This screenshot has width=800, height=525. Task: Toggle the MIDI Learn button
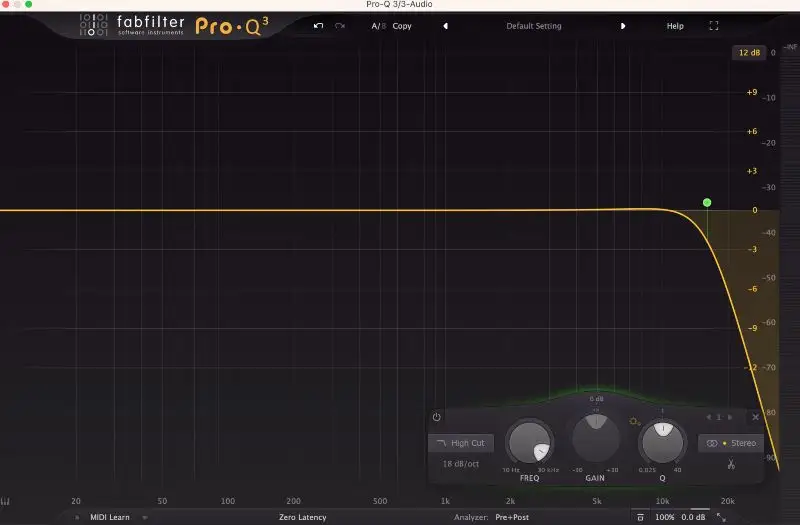pos(111,517)
